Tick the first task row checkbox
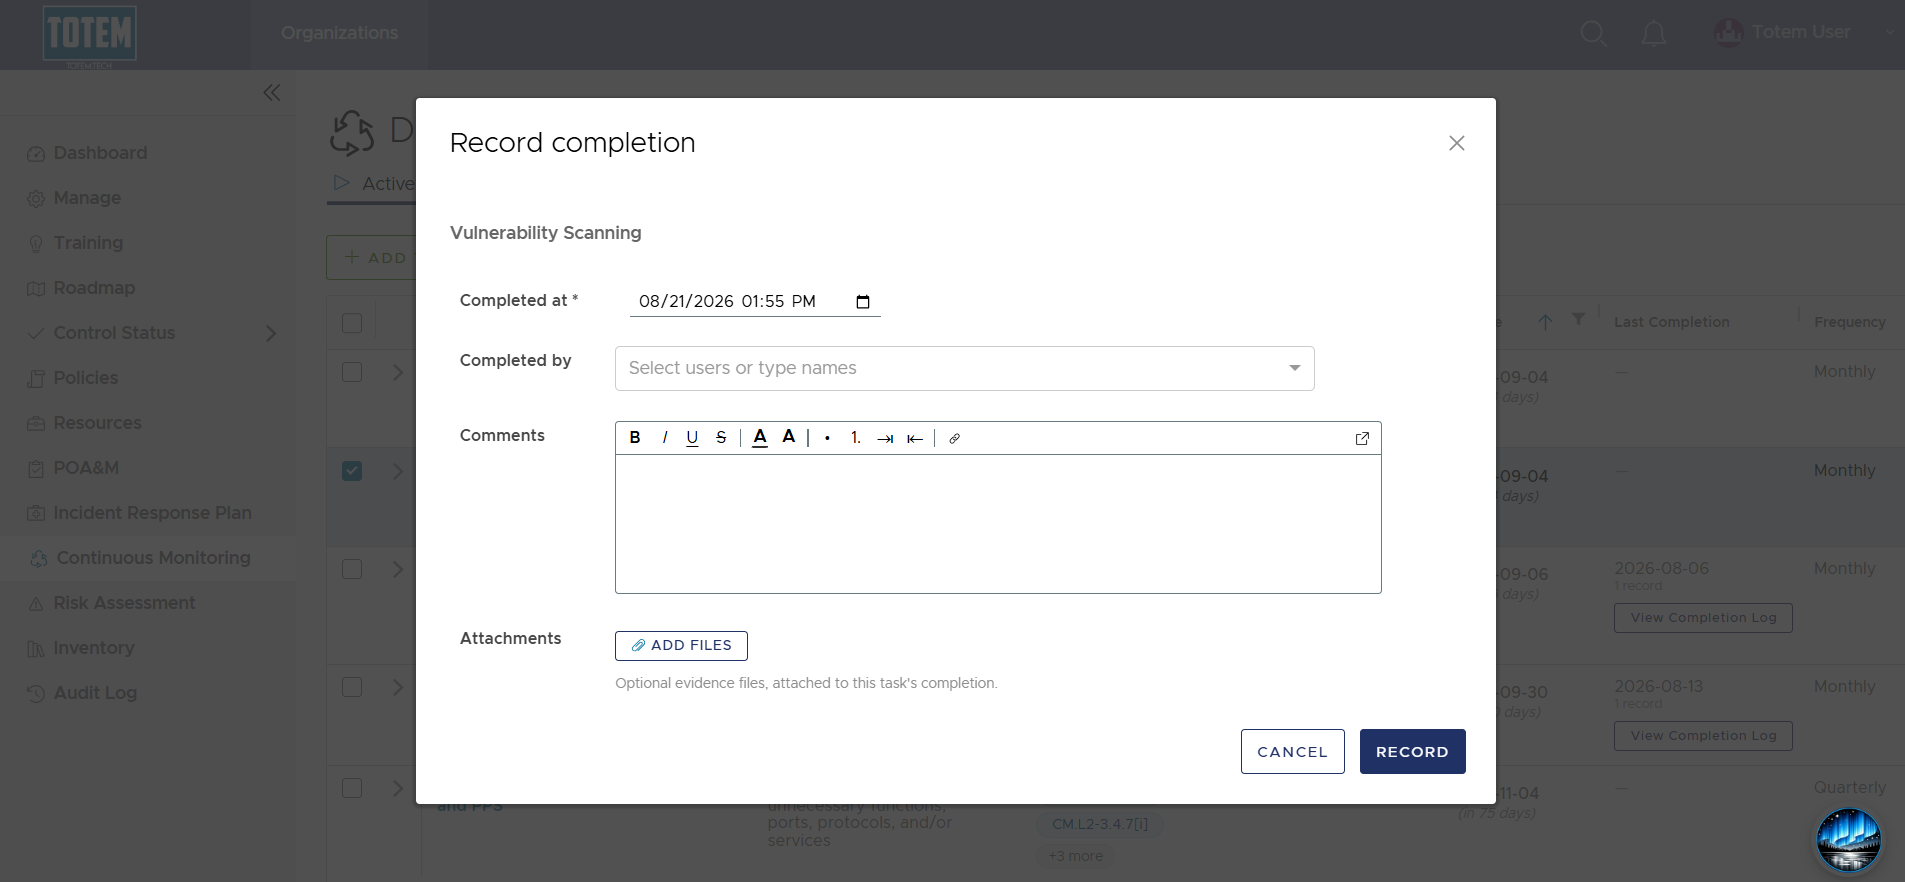The width and height of the screenshot is (1905, 882). coord(352,372)
